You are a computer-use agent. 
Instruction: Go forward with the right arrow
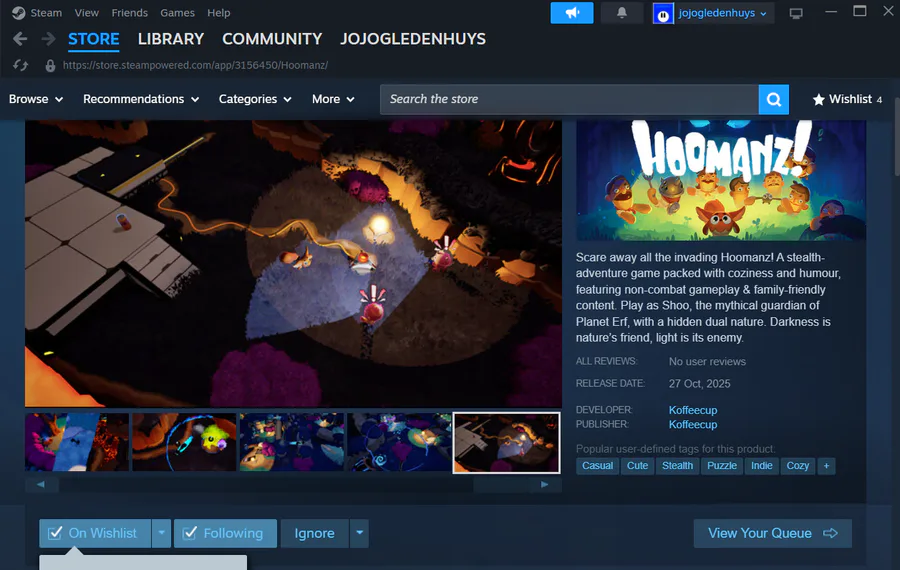pos(48,38)
